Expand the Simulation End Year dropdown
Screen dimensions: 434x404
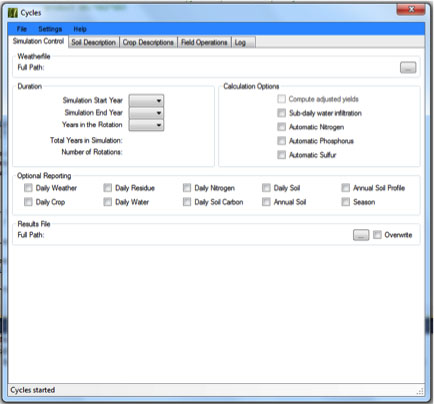146,113
